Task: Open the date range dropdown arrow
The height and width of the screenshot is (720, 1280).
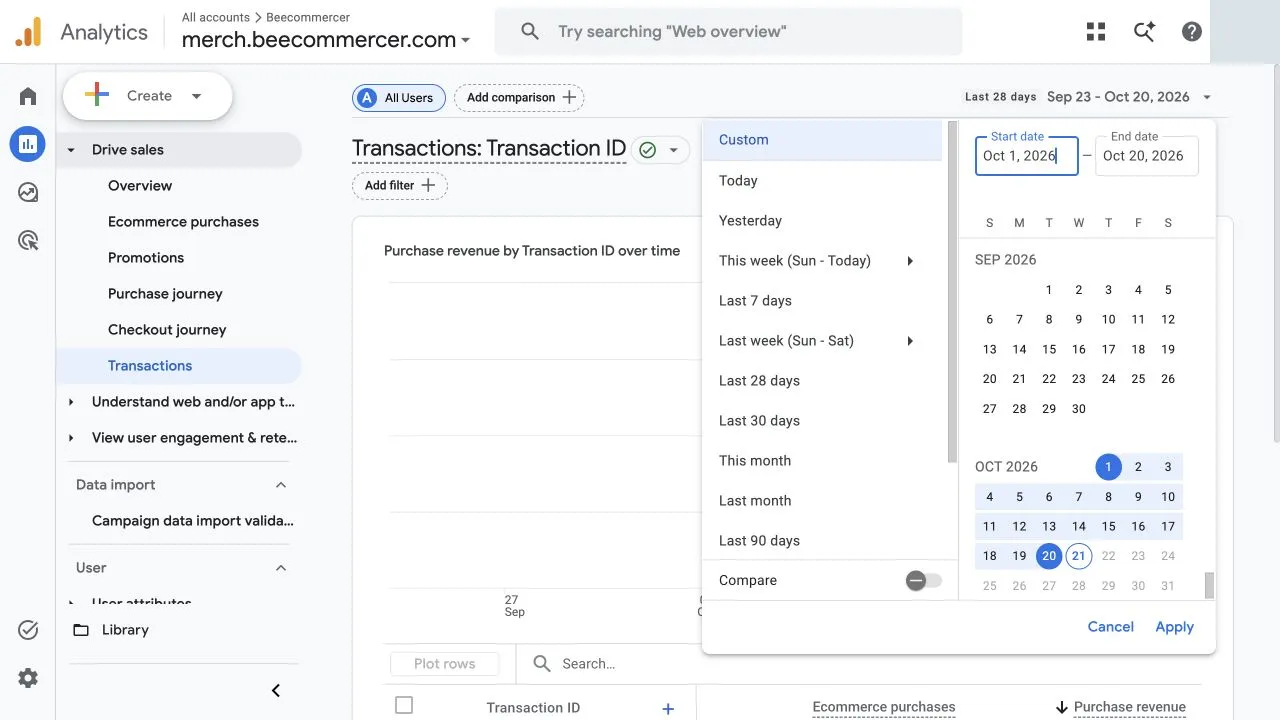Action: click(x=1207, y=97)
